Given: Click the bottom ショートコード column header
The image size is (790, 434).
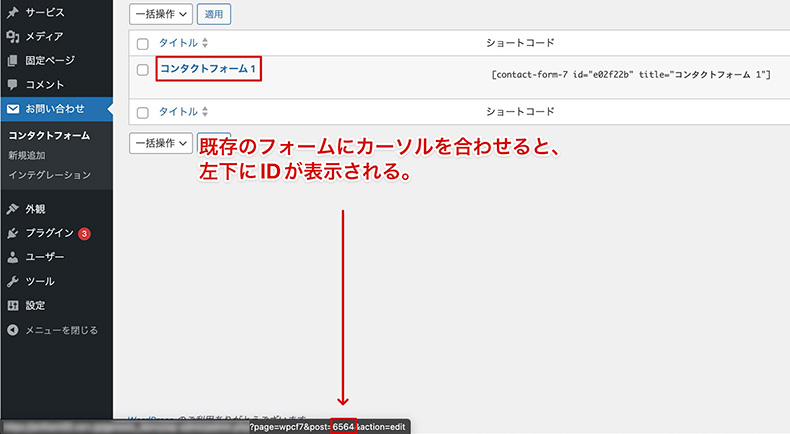Looking at the screenshot, I should tap(520, 111).
